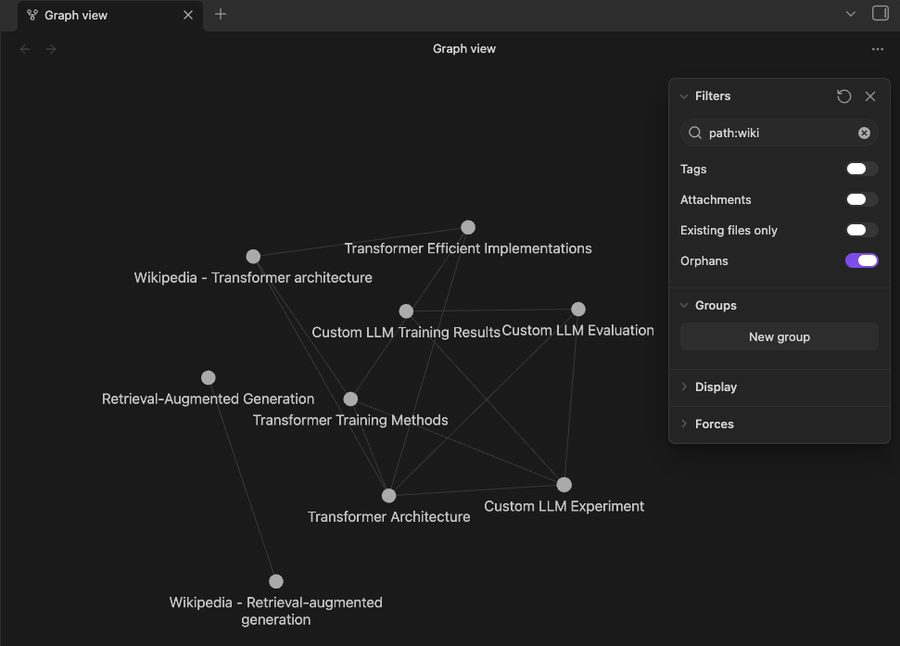
Task: Select the Custom LLM Training Results node
Action: 406,311
